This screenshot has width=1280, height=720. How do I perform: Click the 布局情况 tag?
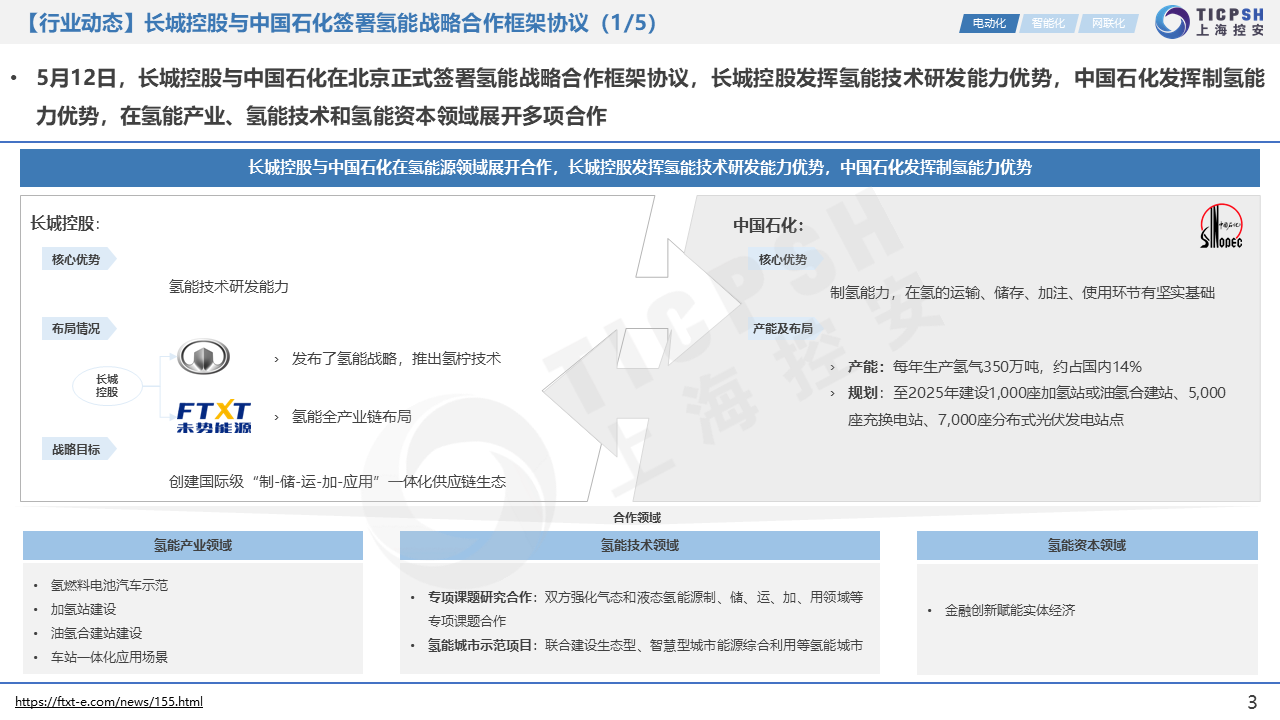pyautogui.click(x=76, y=328)
